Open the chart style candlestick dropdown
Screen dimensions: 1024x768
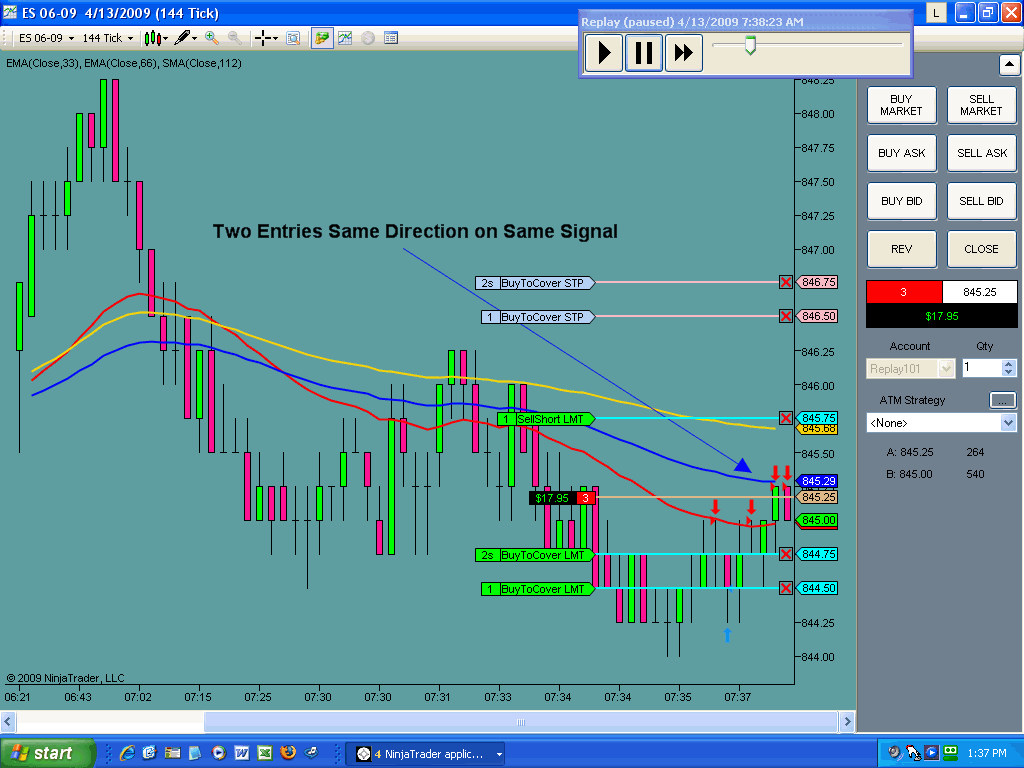click(156, 39)
